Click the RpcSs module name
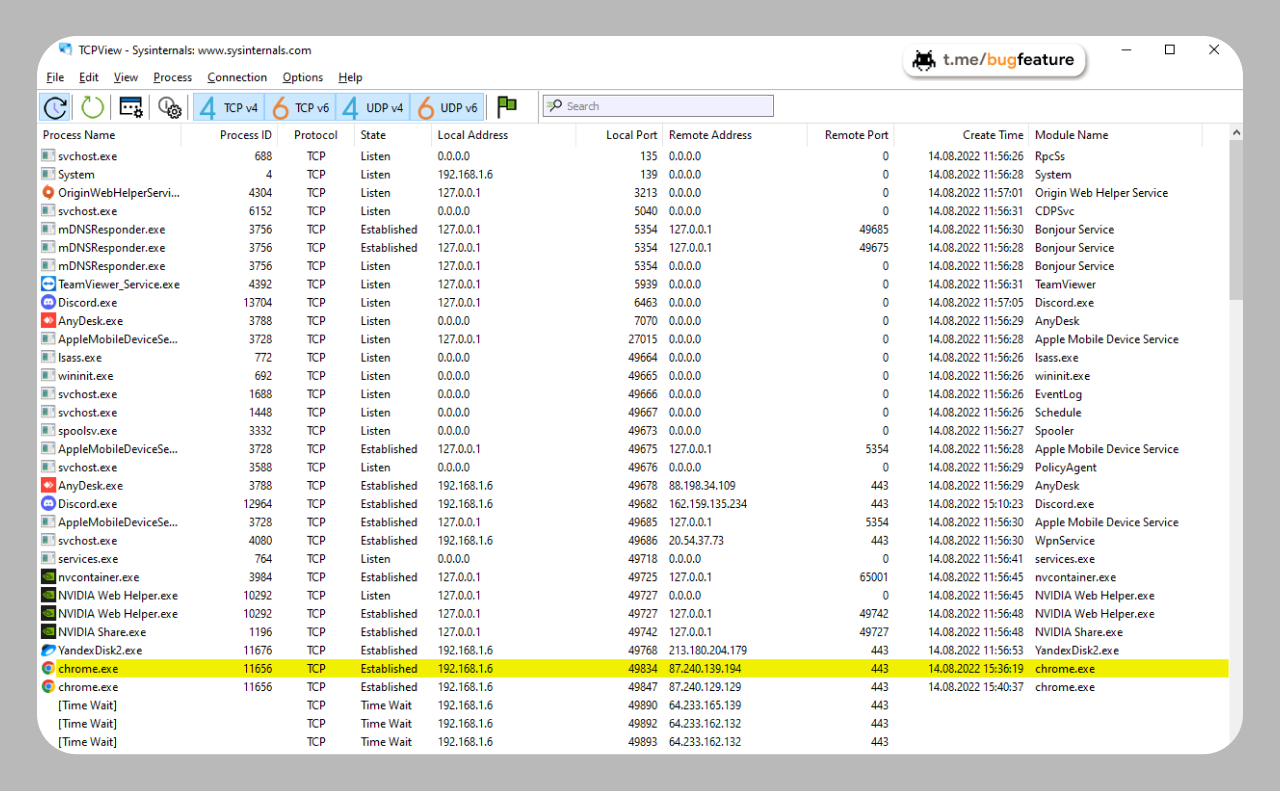The width and height of the screenshot is (1280, 791). (x=1050, y=156)
